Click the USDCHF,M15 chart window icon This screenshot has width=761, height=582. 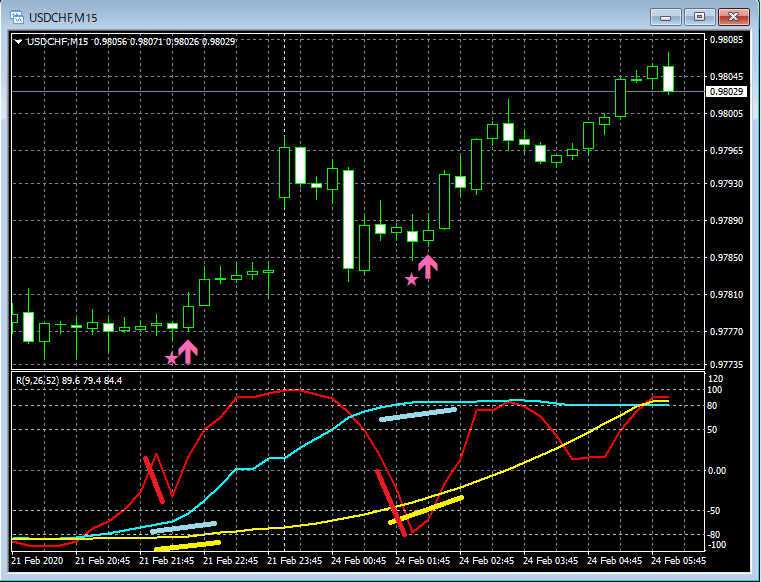pos(17,18)
